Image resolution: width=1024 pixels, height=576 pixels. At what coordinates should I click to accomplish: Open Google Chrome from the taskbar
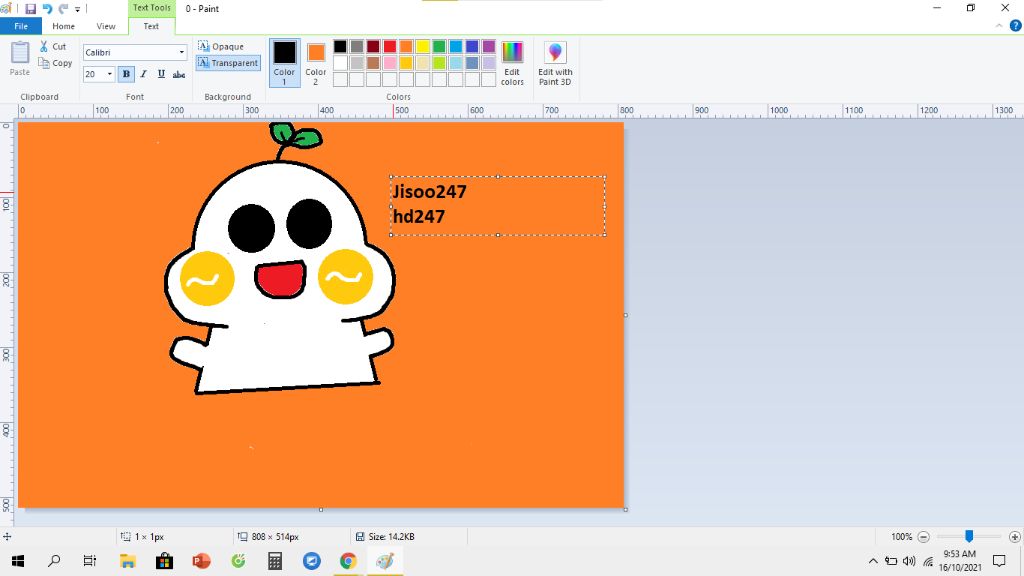pos(348,561)
